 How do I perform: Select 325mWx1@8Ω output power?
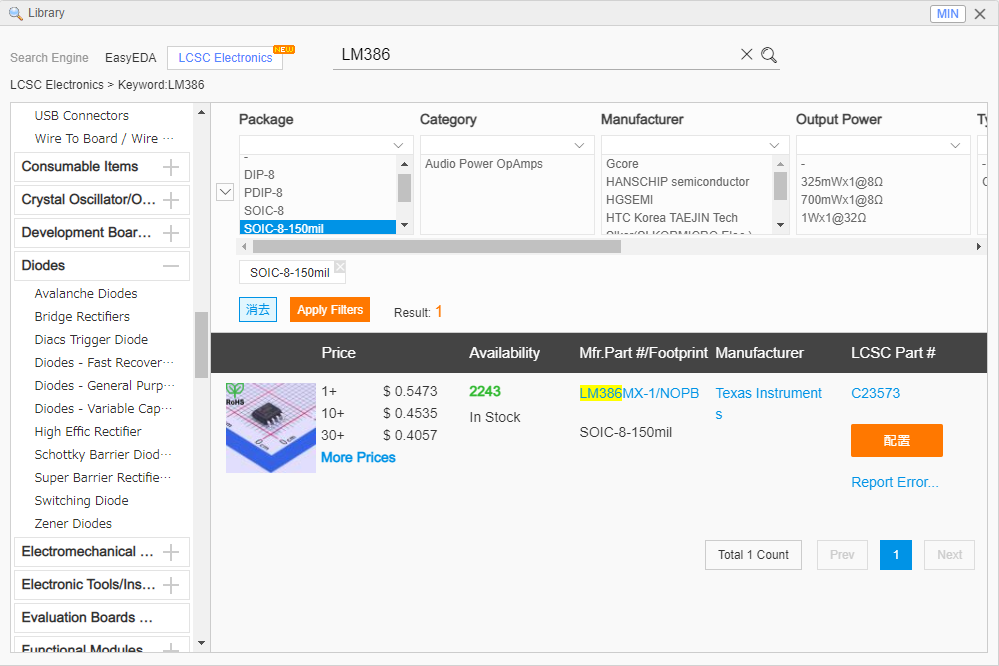tap(842, 182)
